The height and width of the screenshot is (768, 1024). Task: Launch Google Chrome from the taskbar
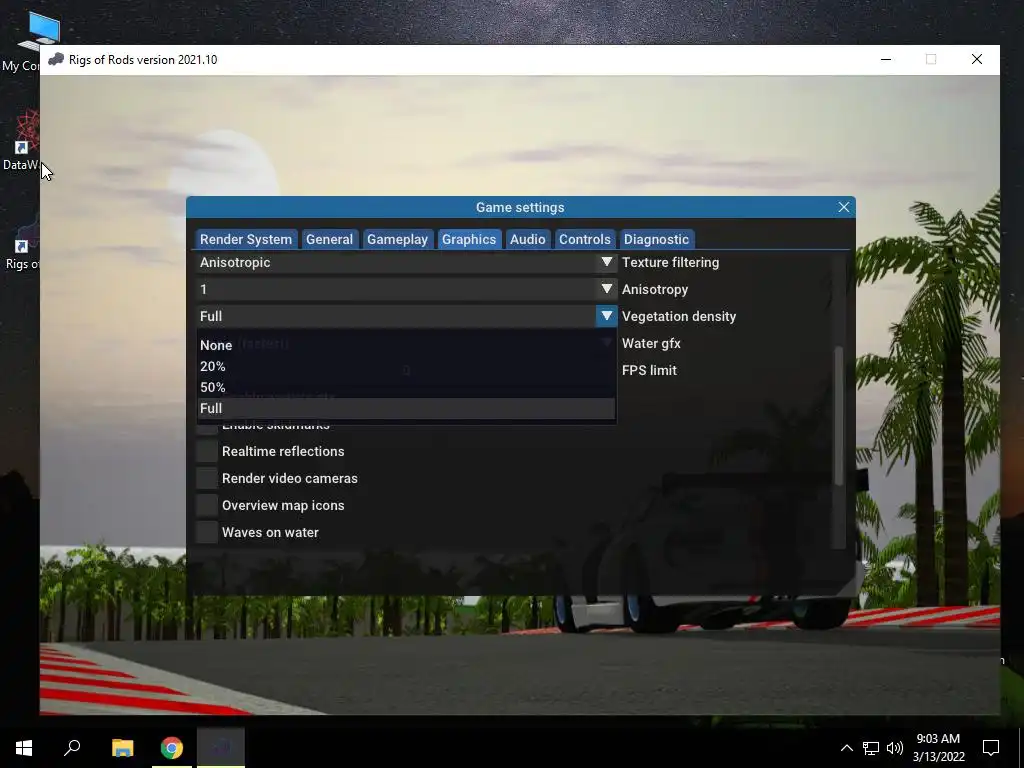[172, 748]
